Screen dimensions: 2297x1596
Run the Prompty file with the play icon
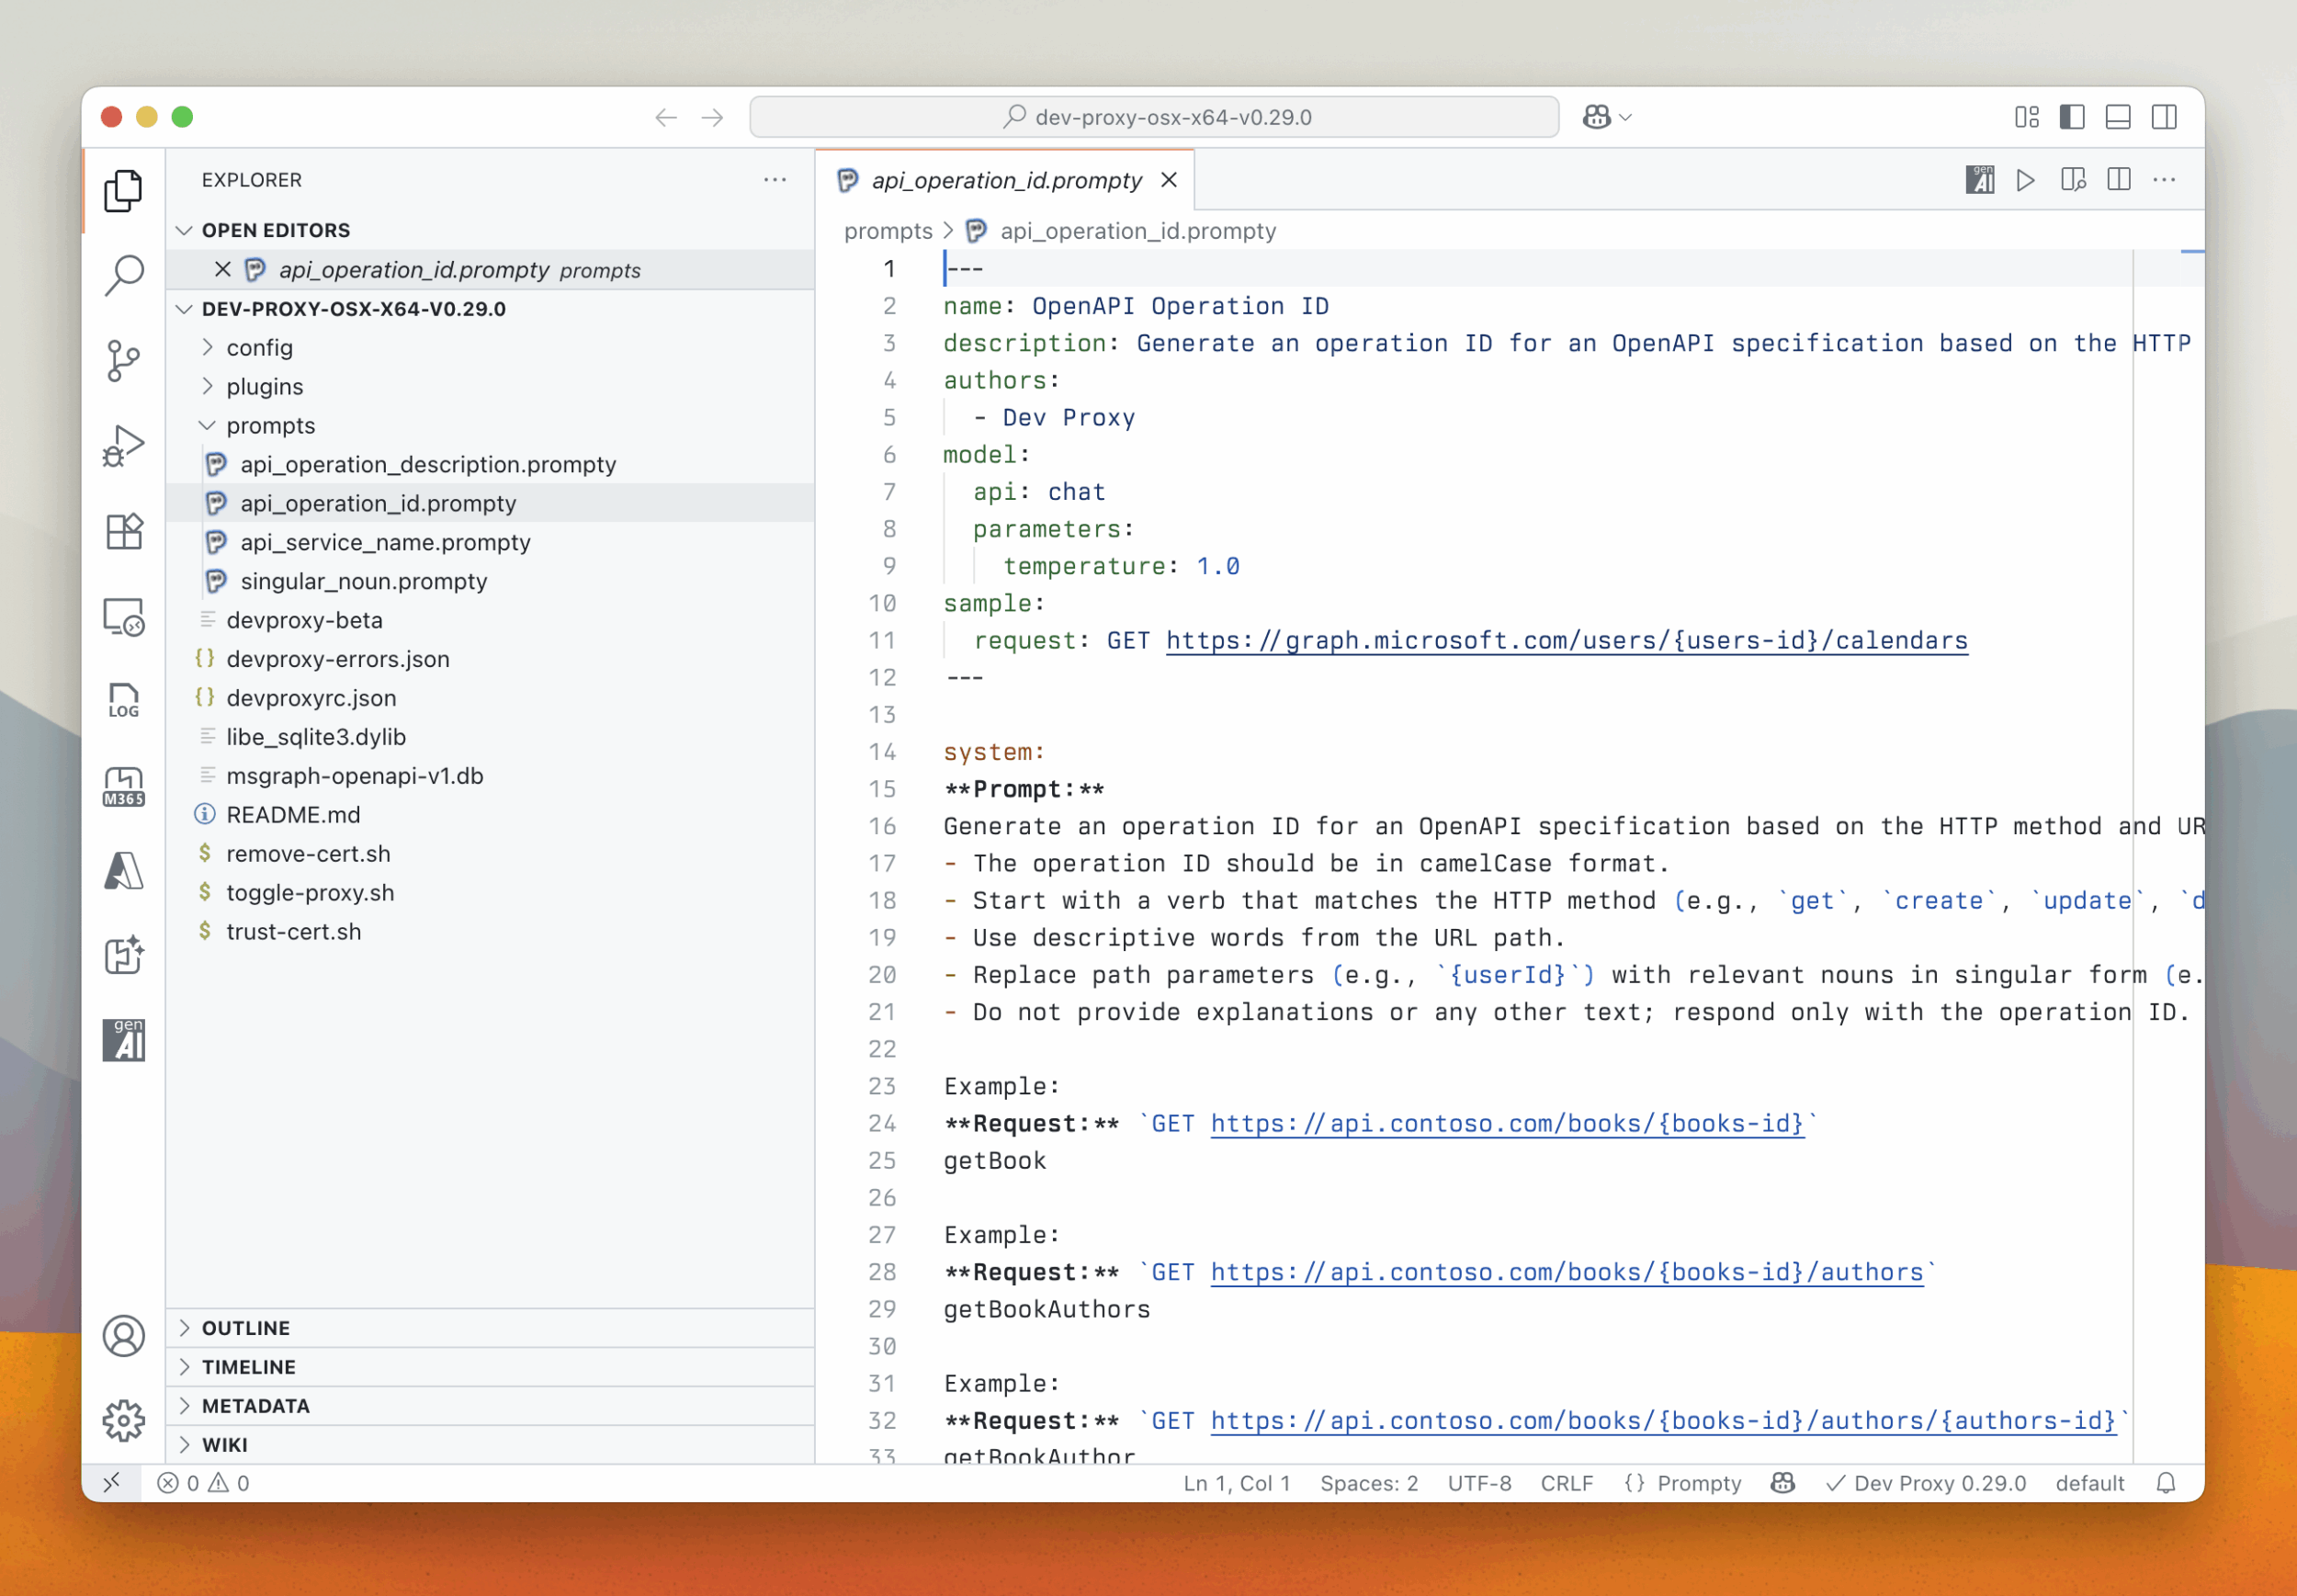tap(2026, 180)
